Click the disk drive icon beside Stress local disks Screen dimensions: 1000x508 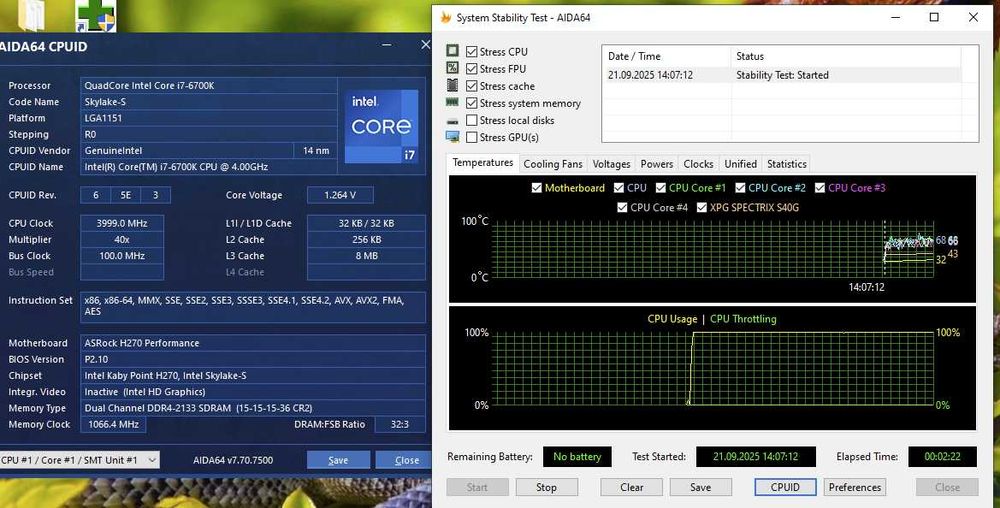(x=452, y=120)
